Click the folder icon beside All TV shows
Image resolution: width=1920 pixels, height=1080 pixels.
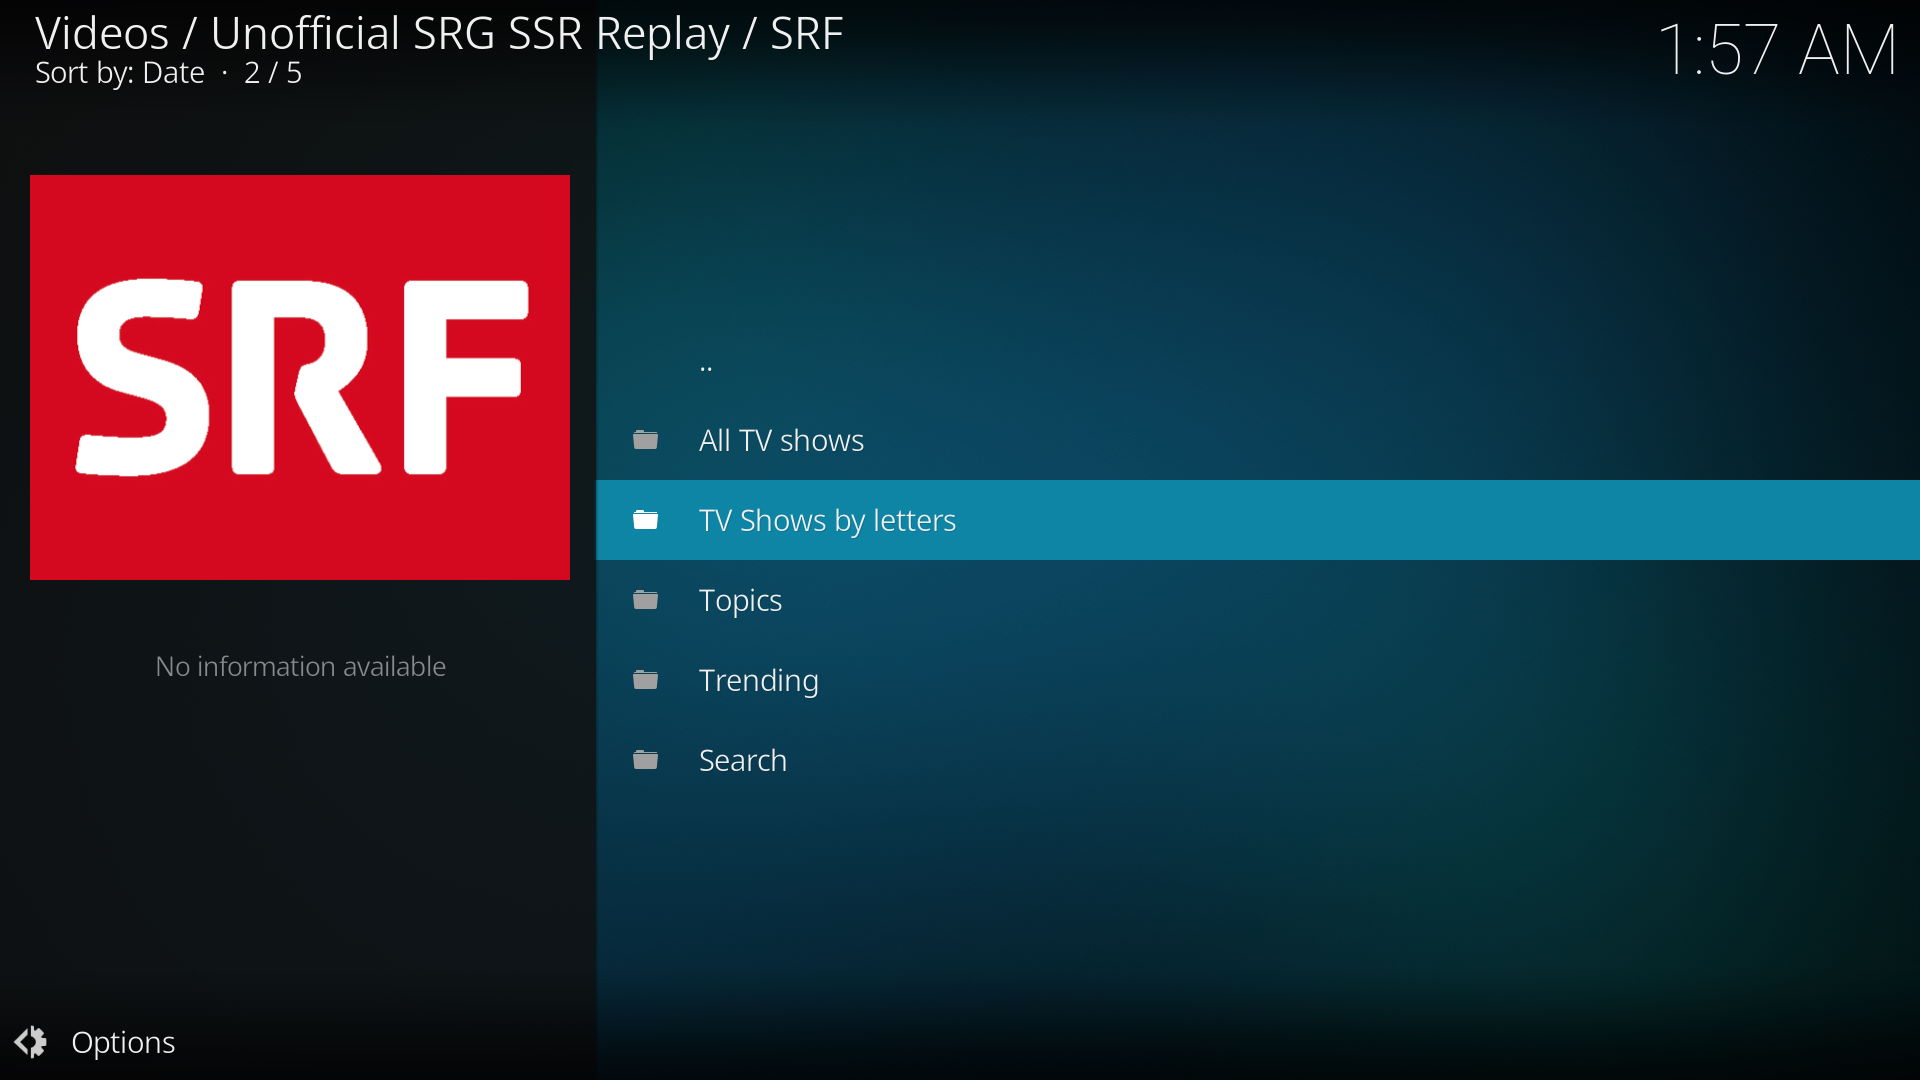[646, 440]
